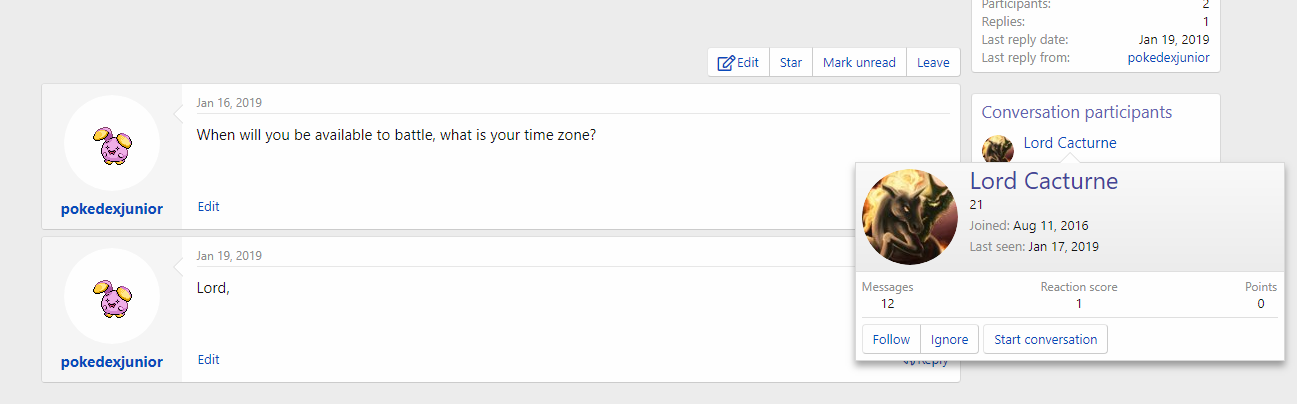
Task: Ignore Lord Cacturne
Action: point(949,339)
